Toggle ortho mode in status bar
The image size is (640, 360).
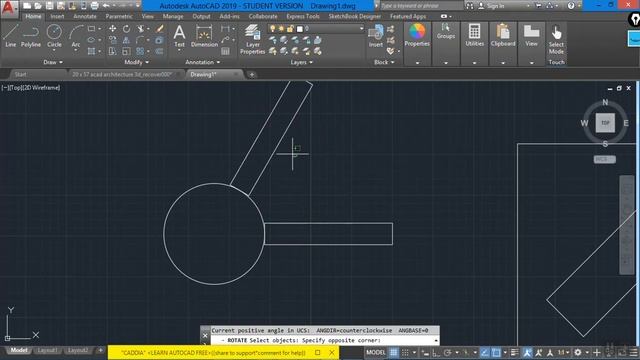(x=436, y=352)
